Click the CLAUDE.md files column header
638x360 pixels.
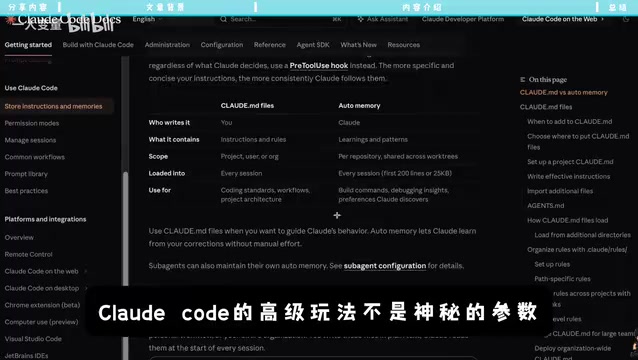[x=247, y=106]
